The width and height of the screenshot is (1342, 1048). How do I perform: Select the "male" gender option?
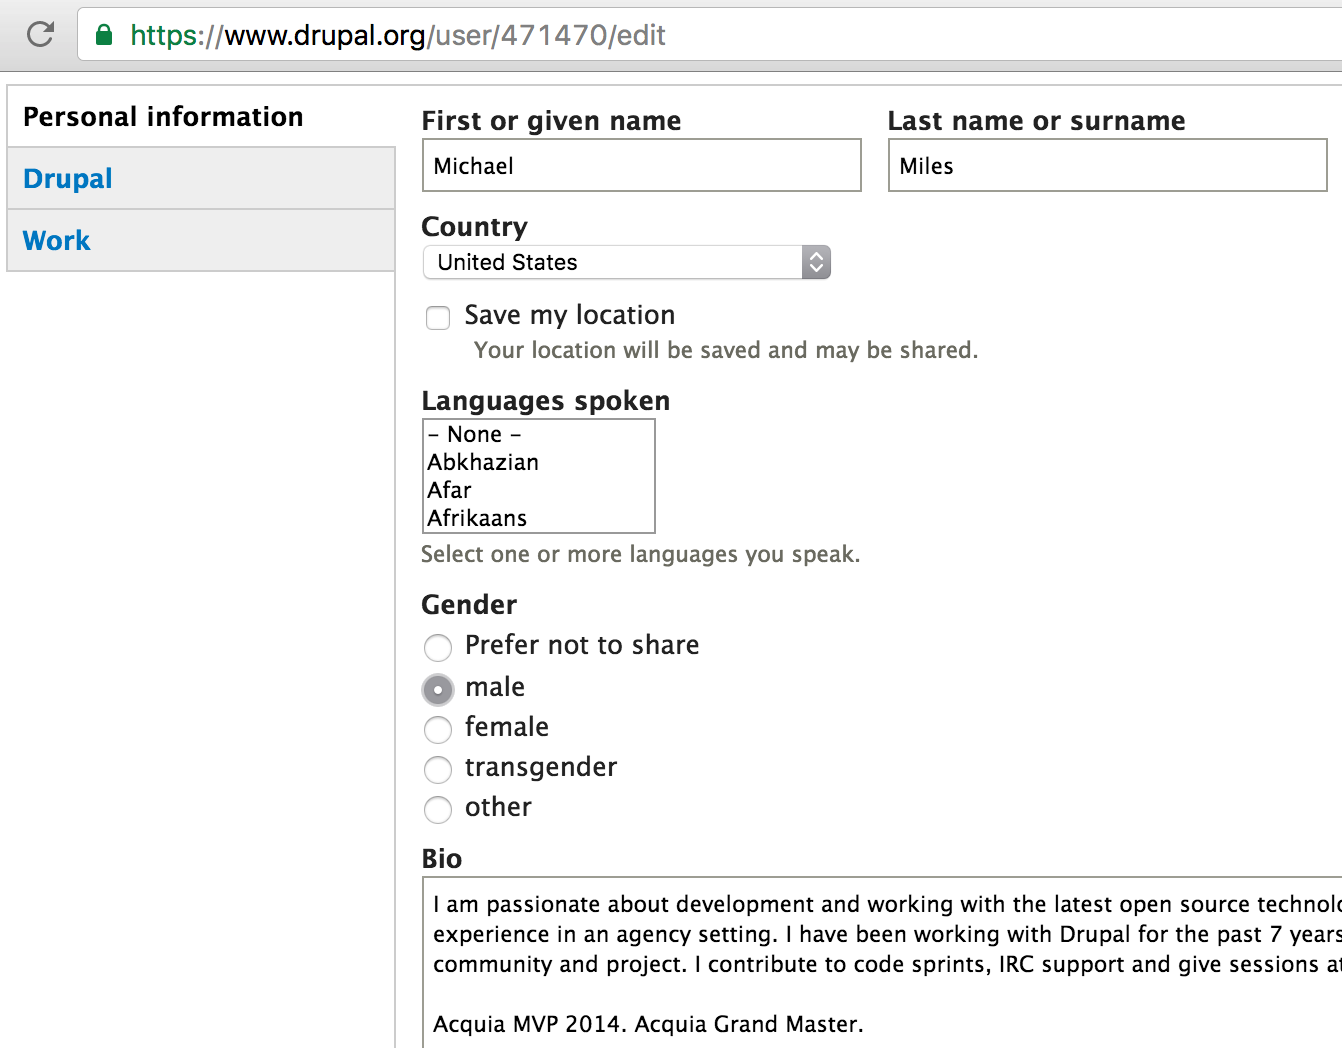tap(438, 689)
